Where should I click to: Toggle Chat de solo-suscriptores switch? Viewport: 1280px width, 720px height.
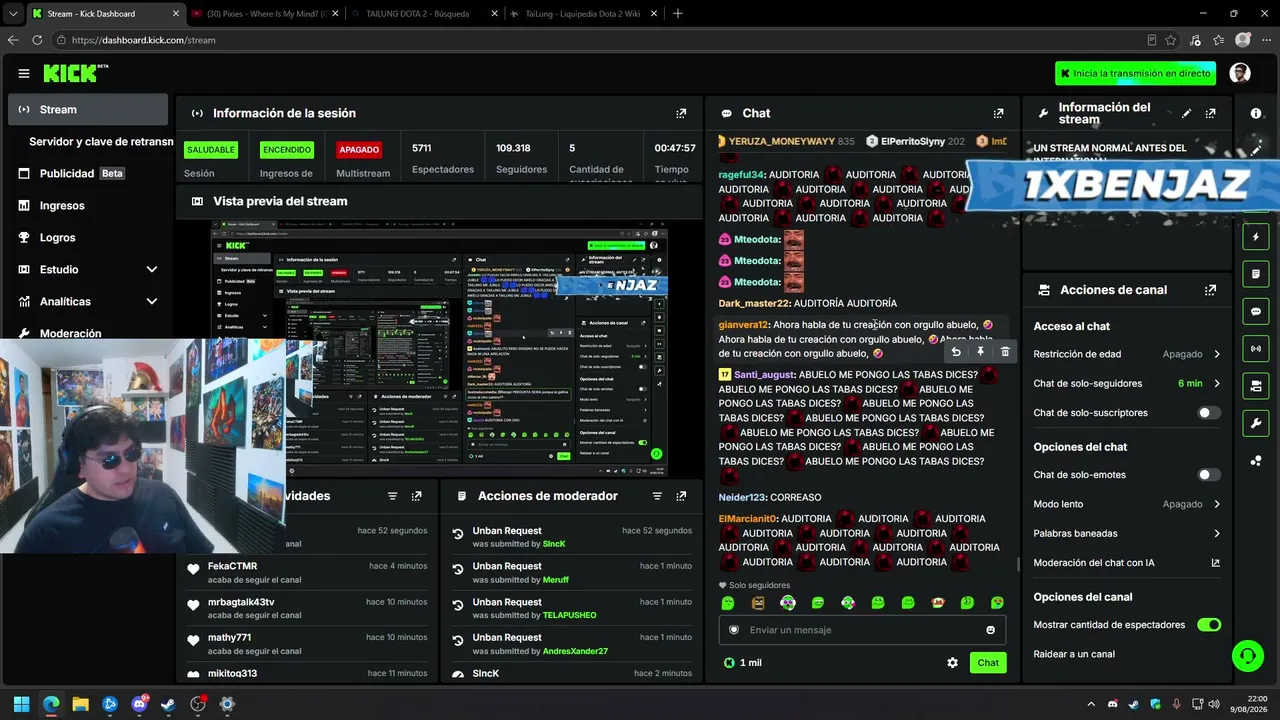click(x=1209, y=413)
